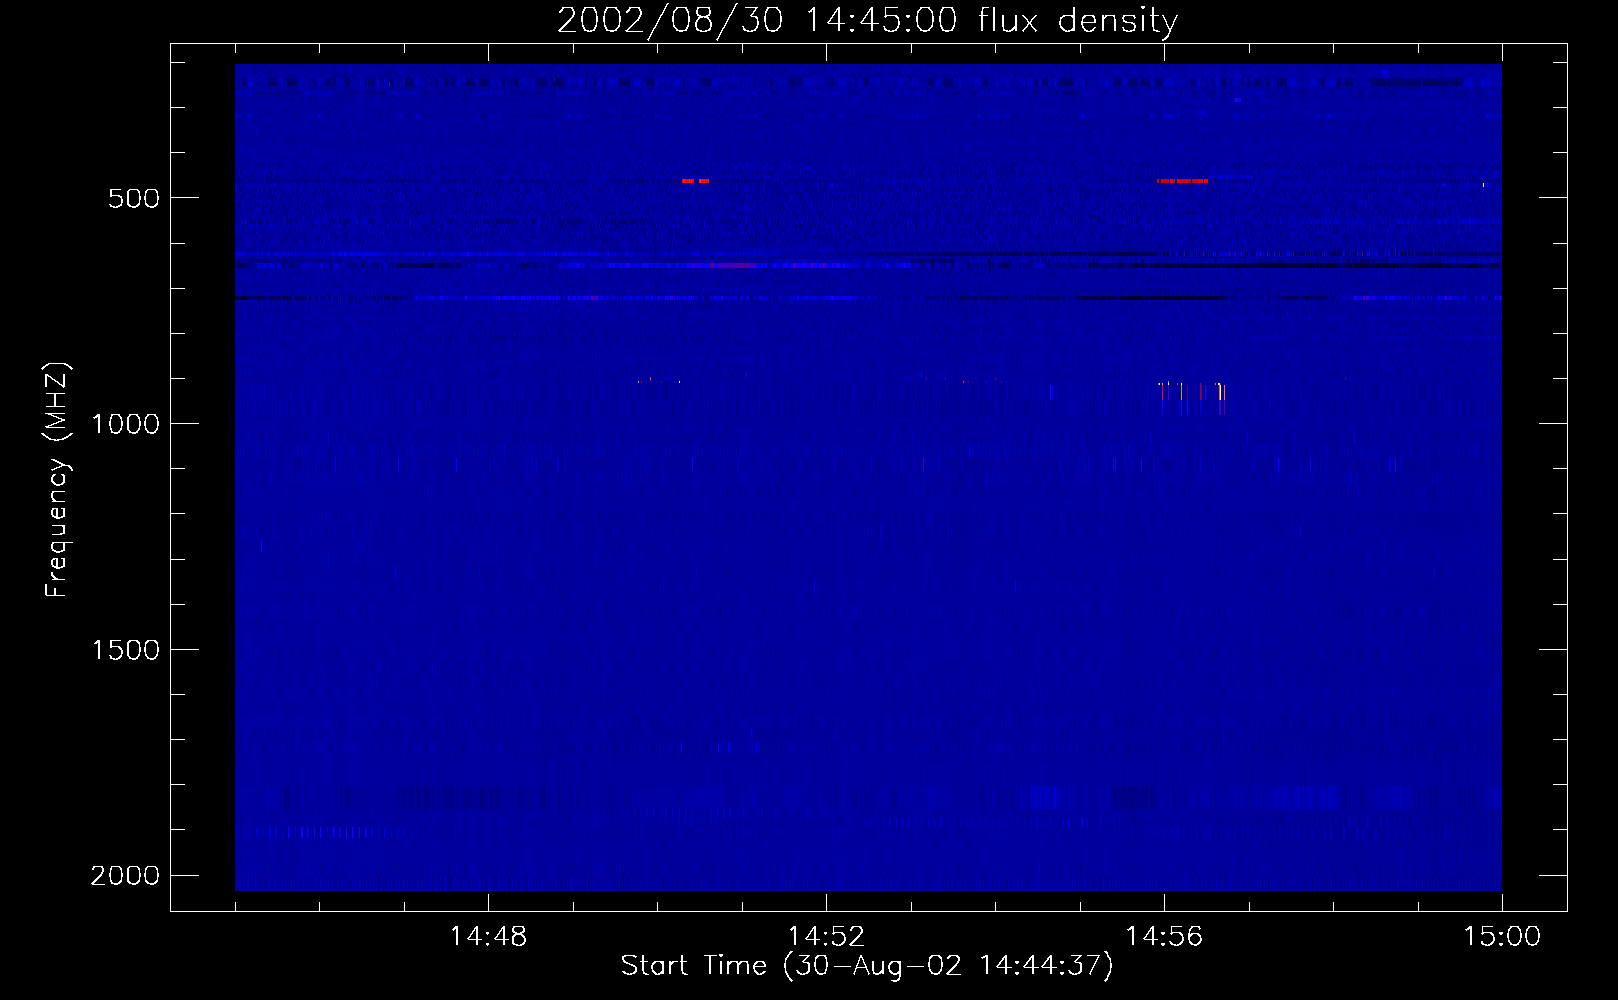Click the 14:48 time tick label
Viewport: 1618px width, 1000px height.
[x=488, y=937]
